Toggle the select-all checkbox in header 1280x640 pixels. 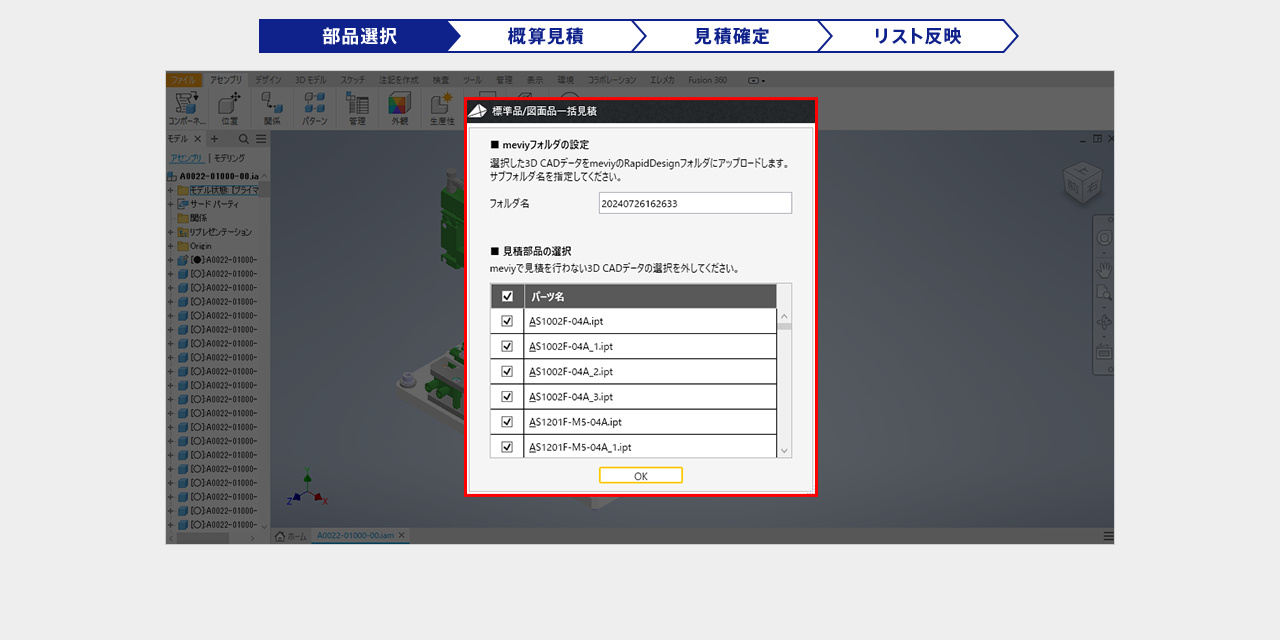[x=507, y=297]
